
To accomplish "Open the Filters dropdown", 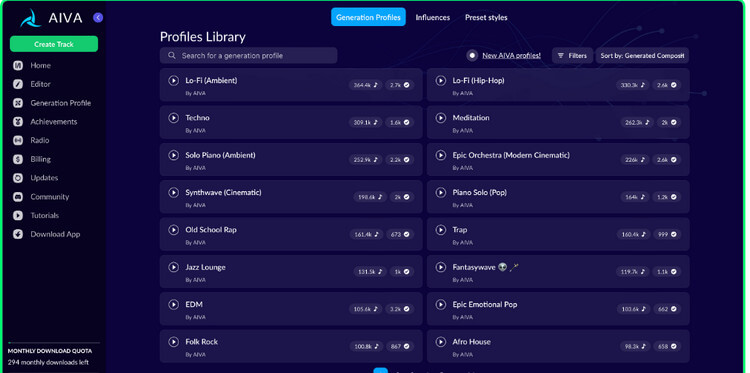I will 572,55.
